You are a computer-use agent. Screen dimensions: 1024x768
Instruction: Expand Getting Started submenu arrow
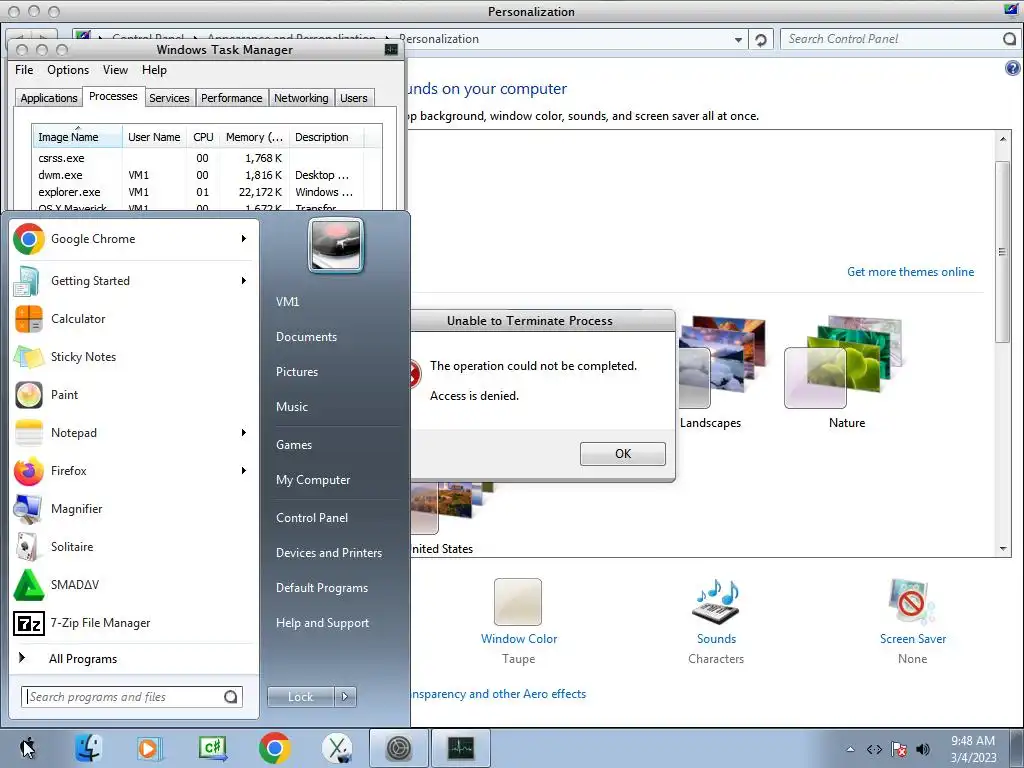coord(244,281)
